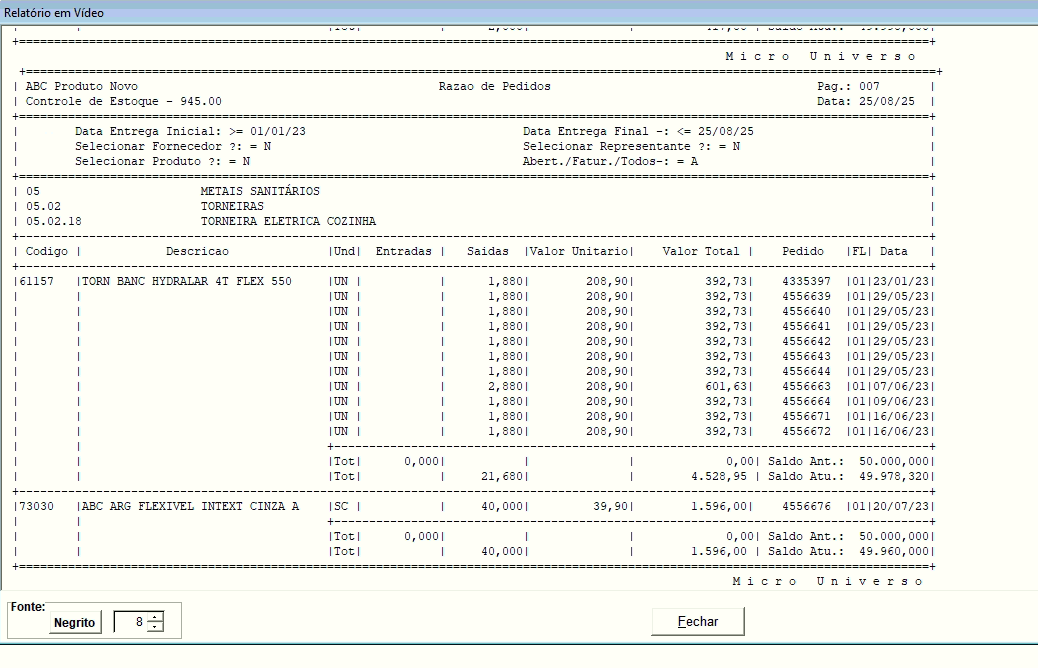Click pedido number 4556676
The width and height of the screenshot is (1038, 668).
tap(806, 506)
